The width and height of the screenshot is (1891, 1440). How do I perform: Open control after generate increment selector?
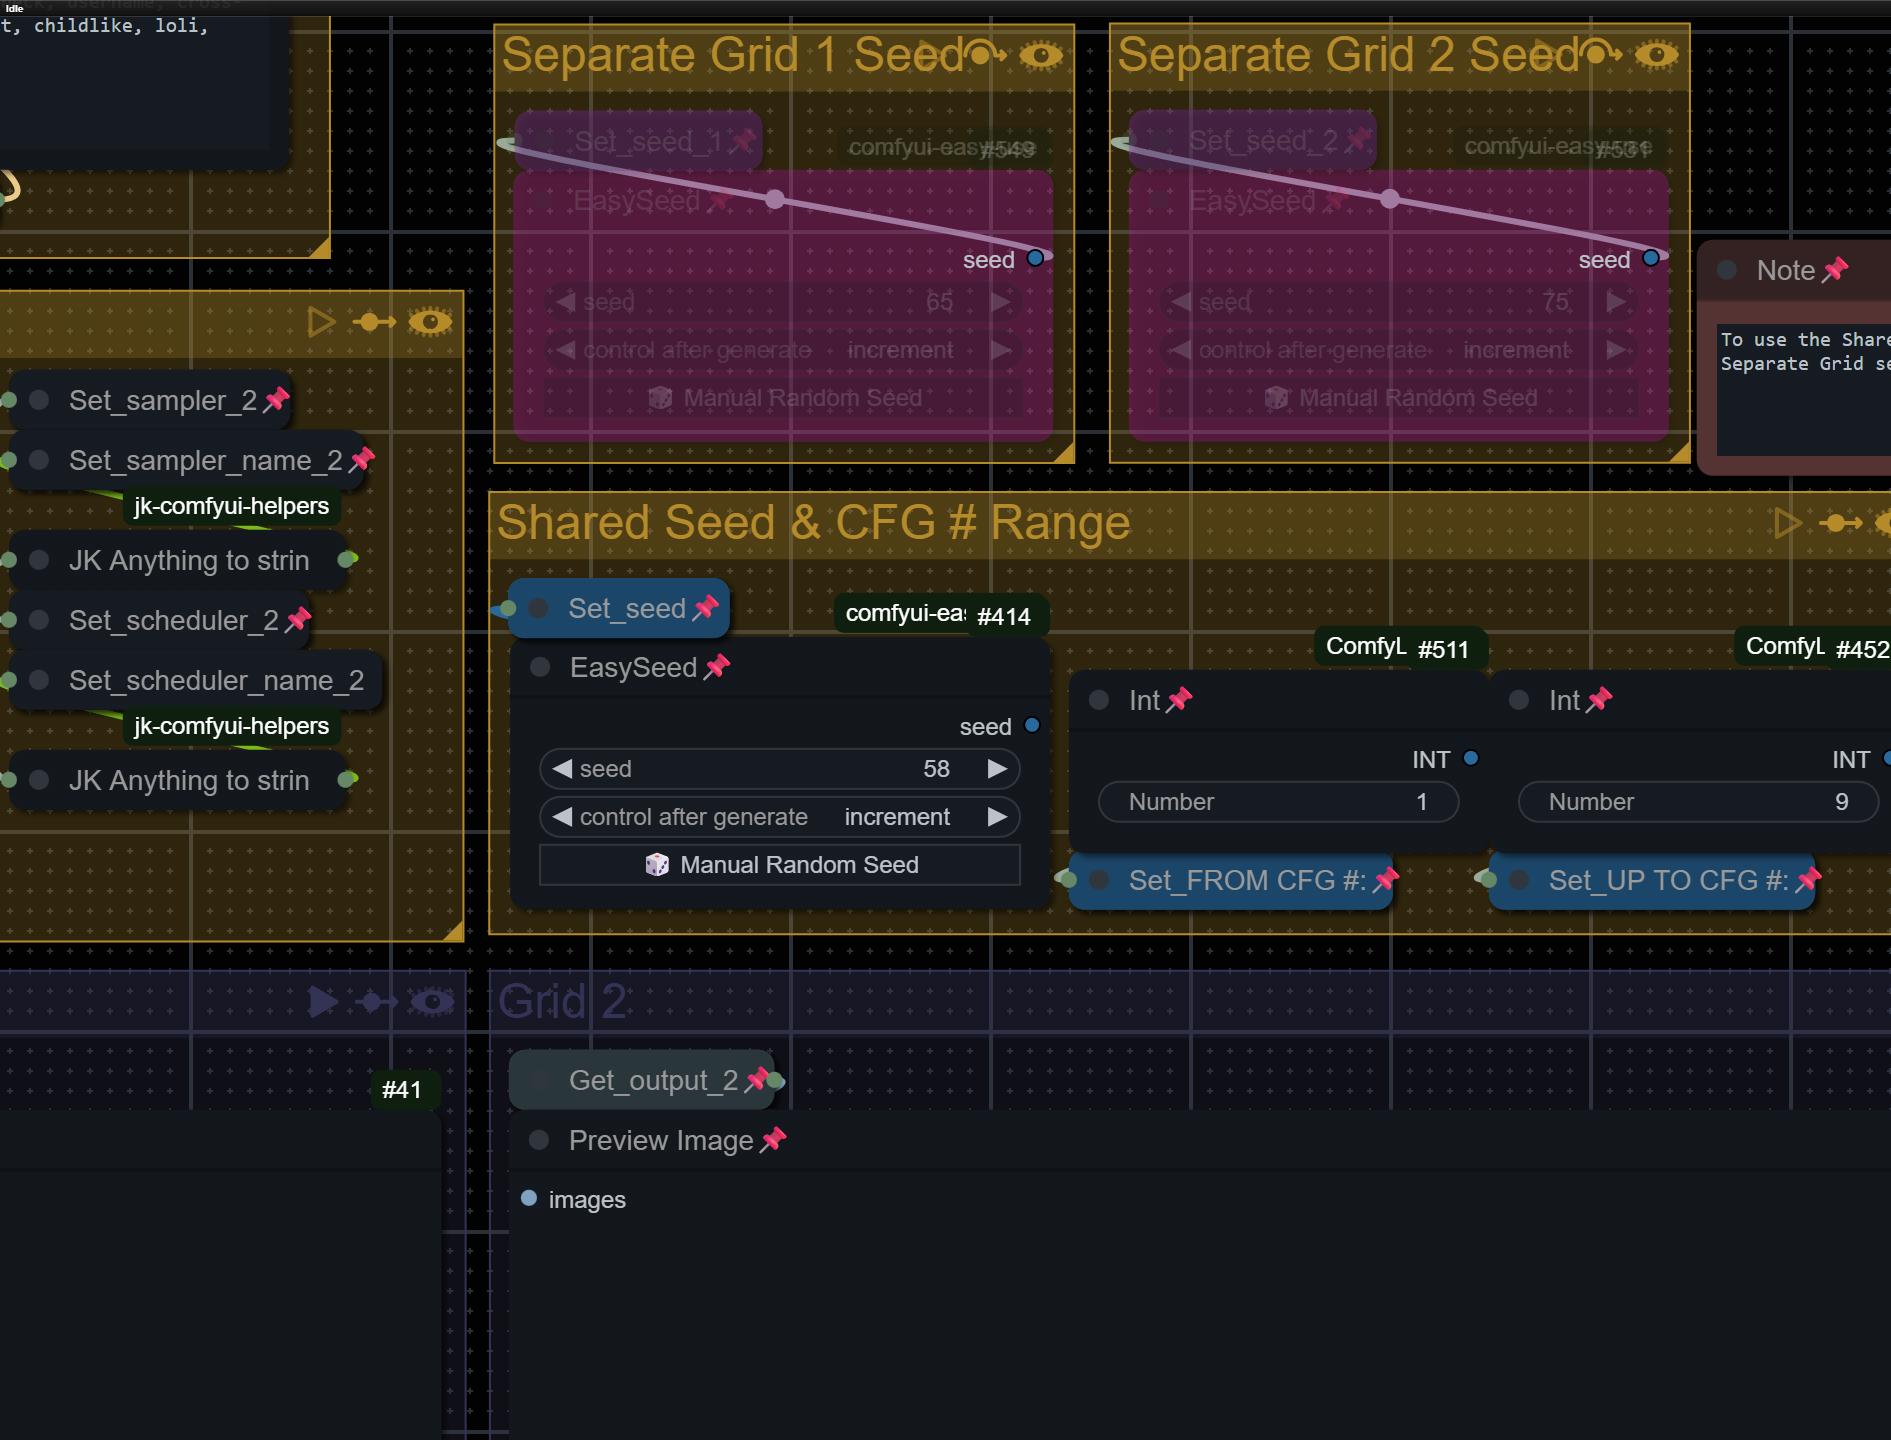tap(779, 817)
